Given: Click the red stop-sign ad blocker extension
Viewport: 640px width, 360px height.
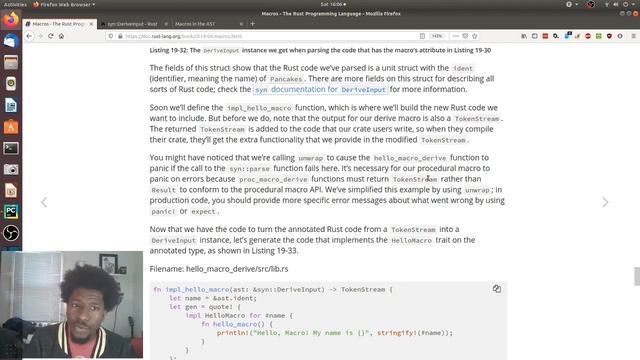Looking at the screenshot, I should click(x=588, y=36).
